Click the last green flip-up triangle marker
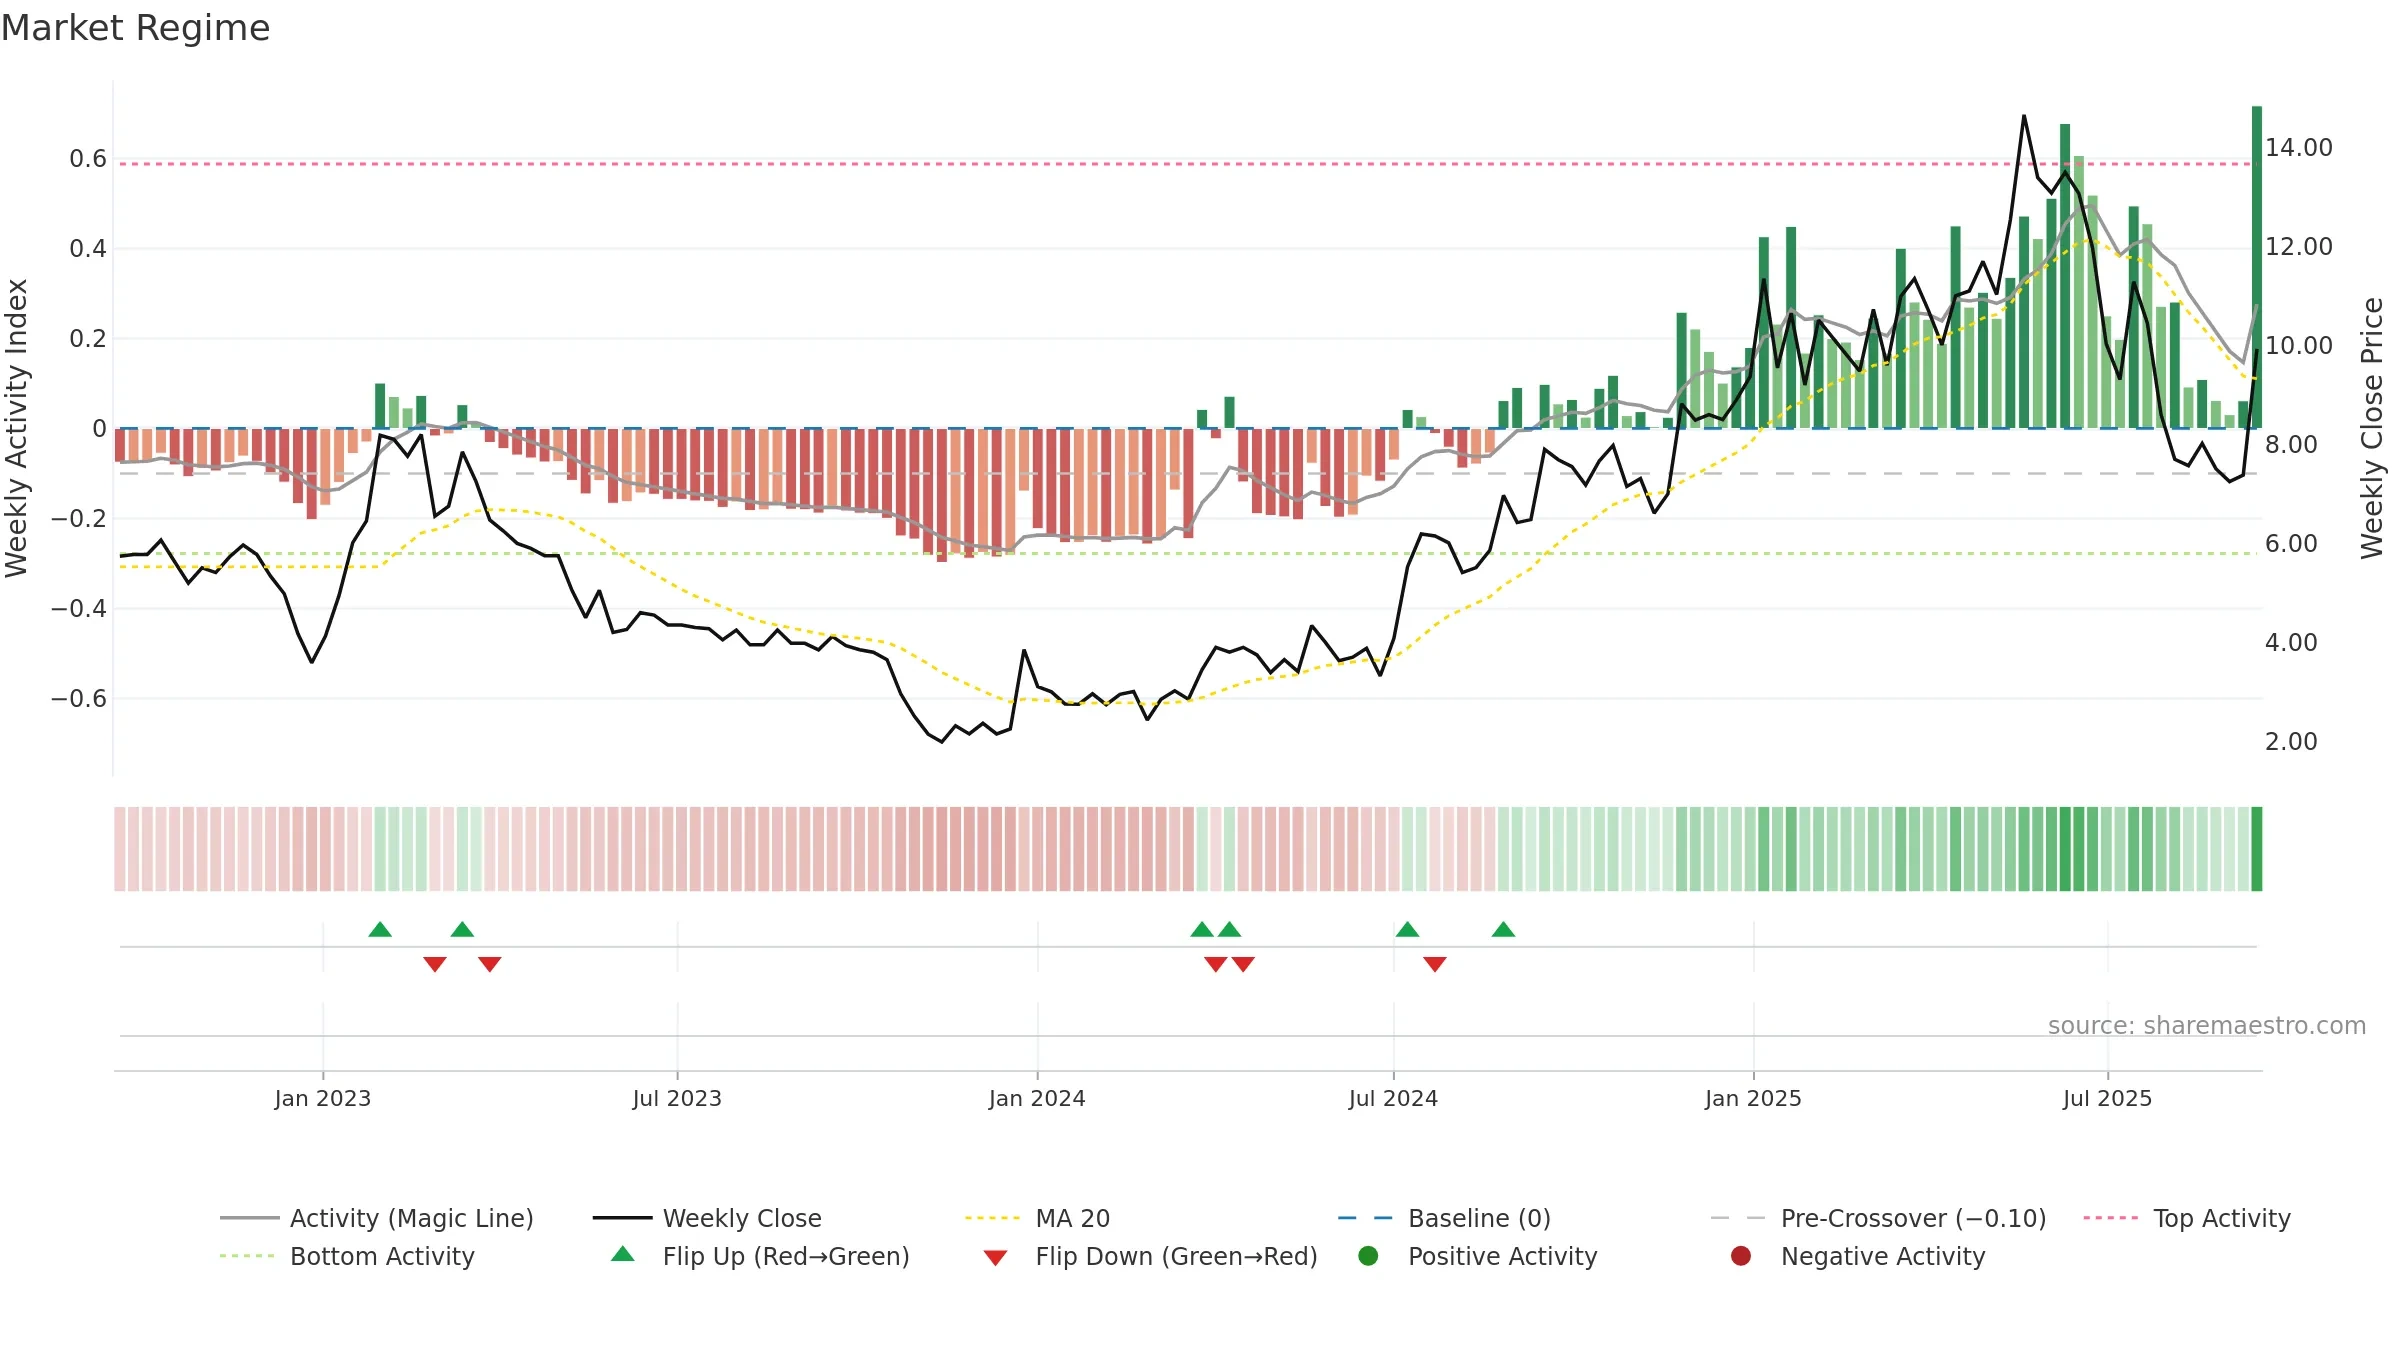2400x1350 pixels. pyautogui.click(x=1503, y=930)
